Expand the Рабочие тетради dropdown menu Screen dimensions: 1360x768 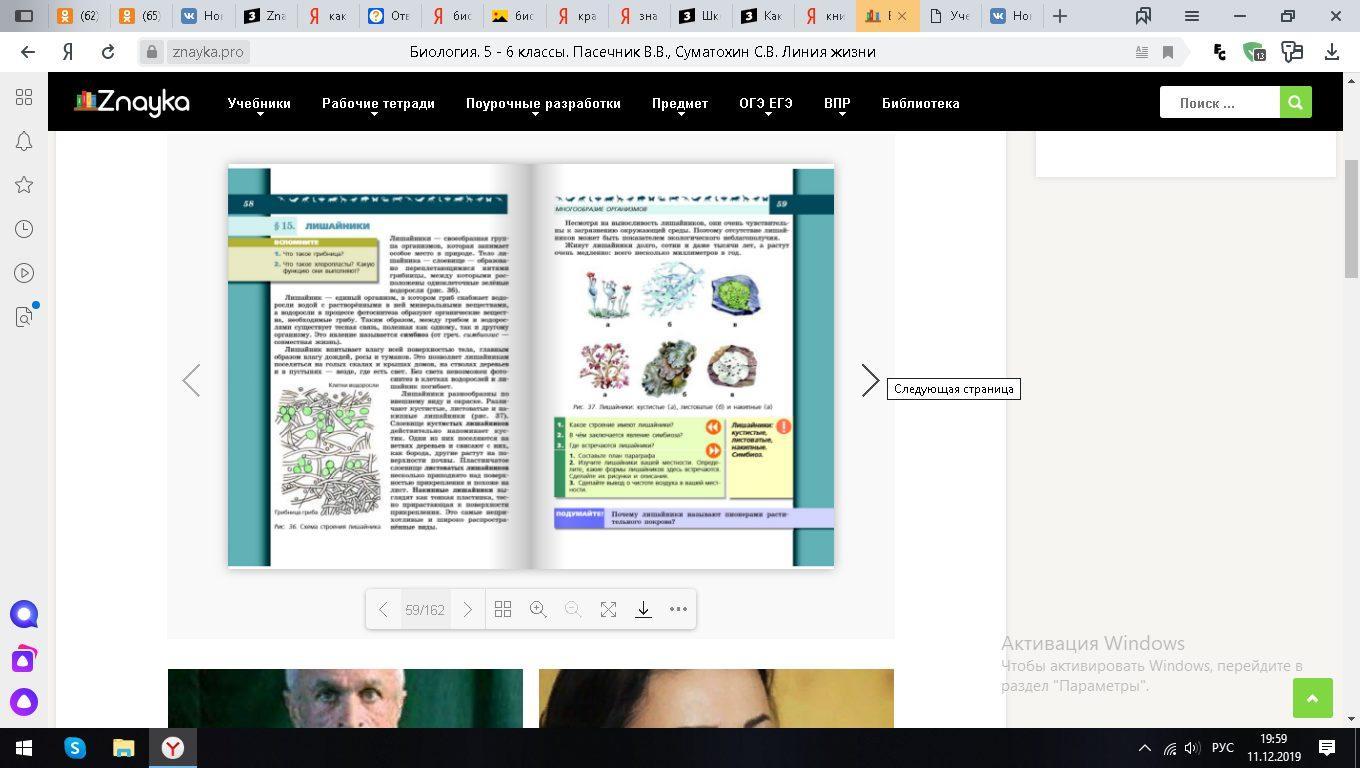(378, 103)
